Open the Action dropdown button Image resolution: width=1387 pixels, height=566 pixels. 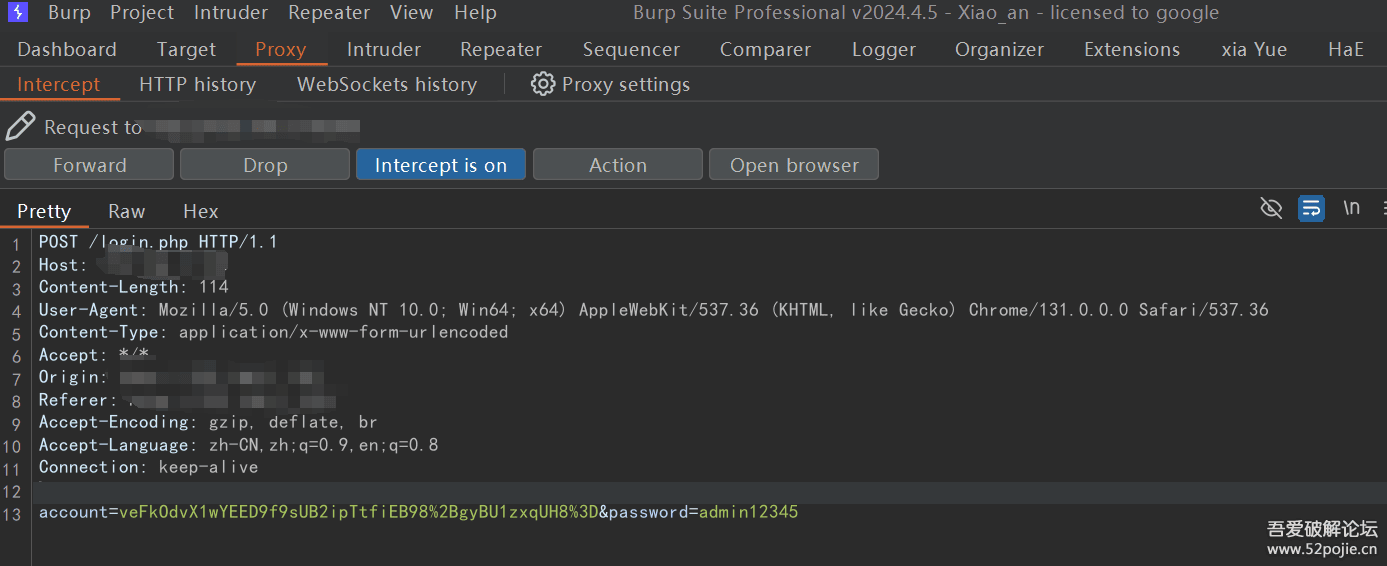coord(618,165)
